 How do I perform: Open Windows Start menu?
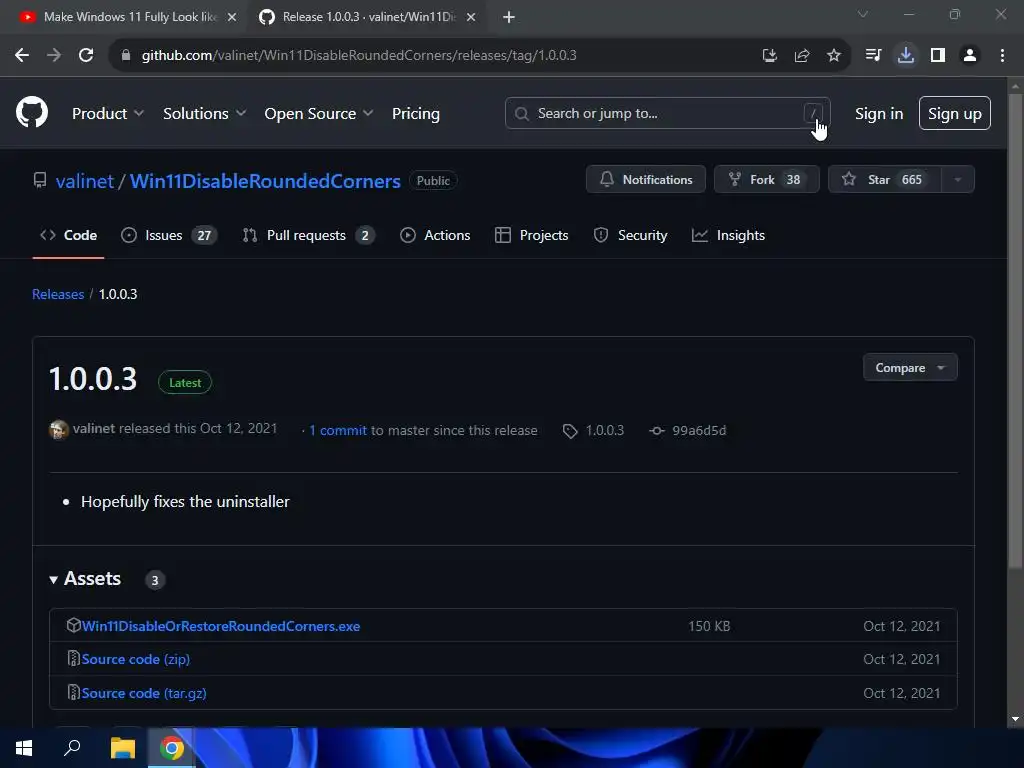click(x=24, y=748)
